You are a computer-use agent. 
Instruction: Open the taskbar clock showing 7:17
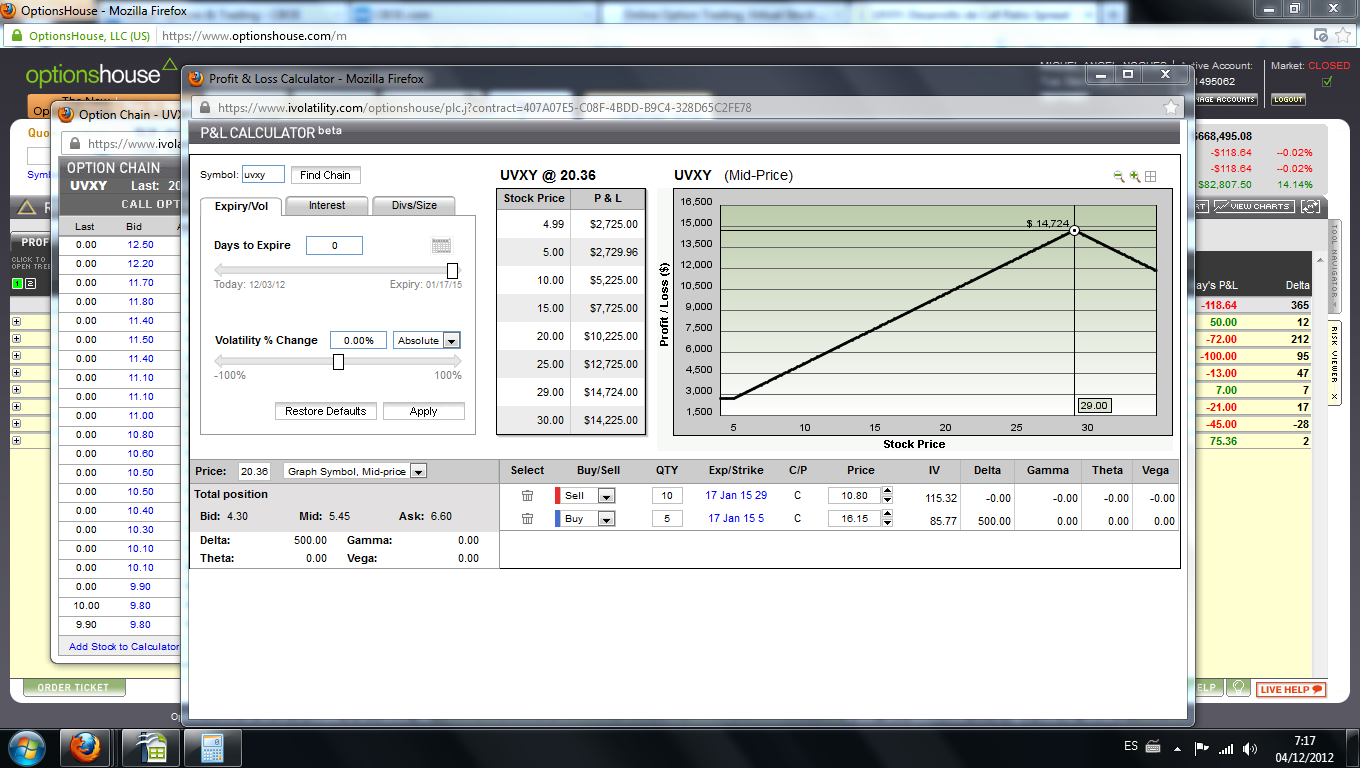1304,748
